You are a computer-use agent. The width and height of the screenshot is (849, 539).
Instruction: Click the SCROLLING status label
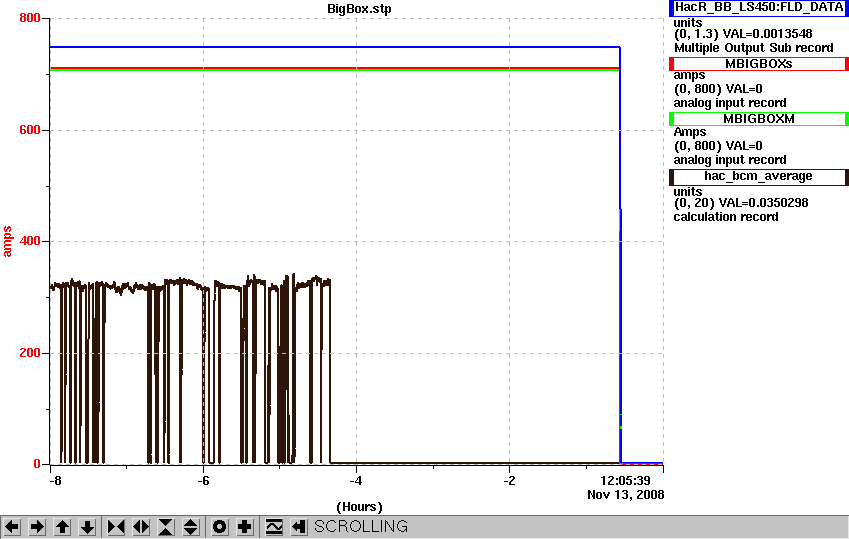click(361, 527)
